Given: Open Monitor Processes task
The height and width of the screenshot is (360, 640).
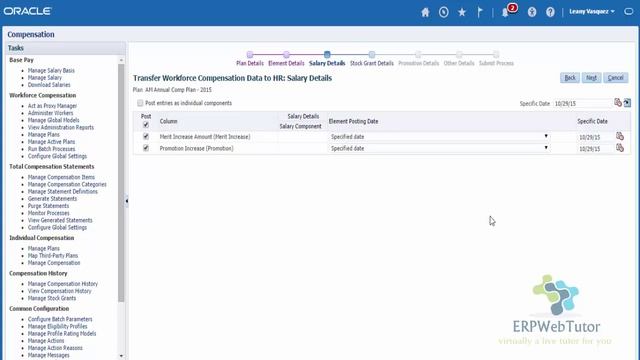Looking at the screenshot, I should [x=49, y=213].
